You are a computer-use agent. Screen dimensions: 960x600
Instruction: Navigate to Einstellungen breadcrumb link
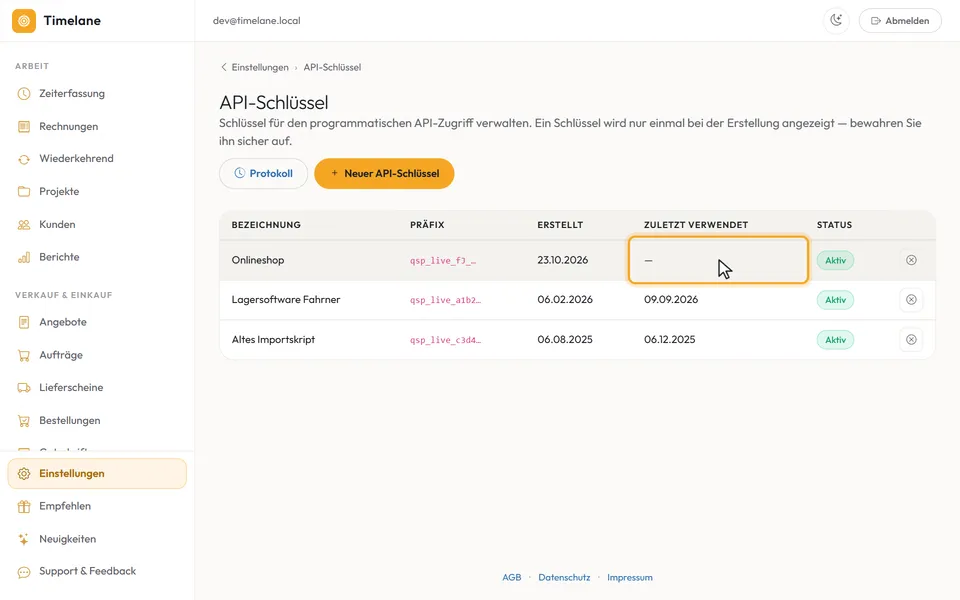point(260,67)
